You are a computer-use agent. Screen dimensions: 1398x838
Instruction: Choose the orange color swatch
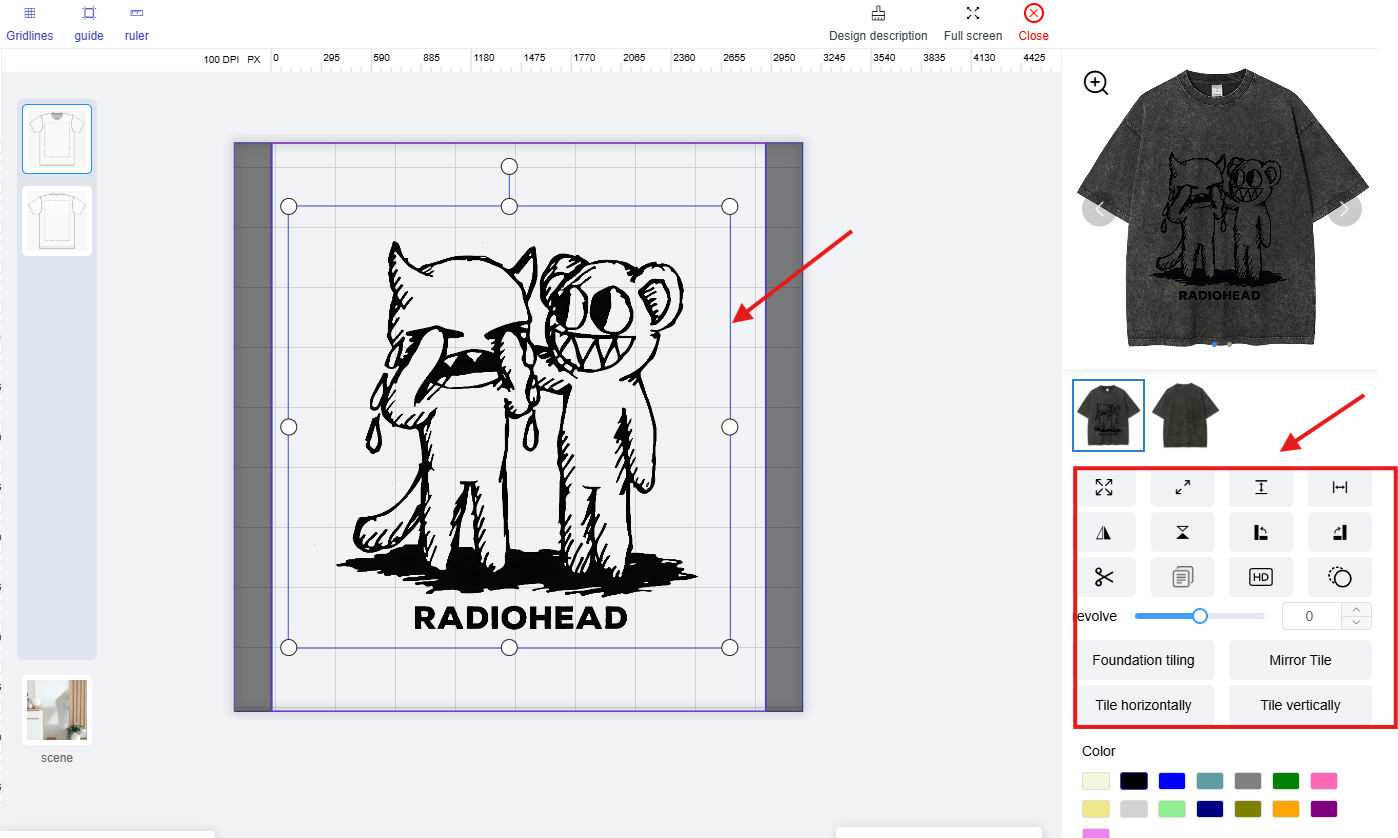tap(1286, 809)
